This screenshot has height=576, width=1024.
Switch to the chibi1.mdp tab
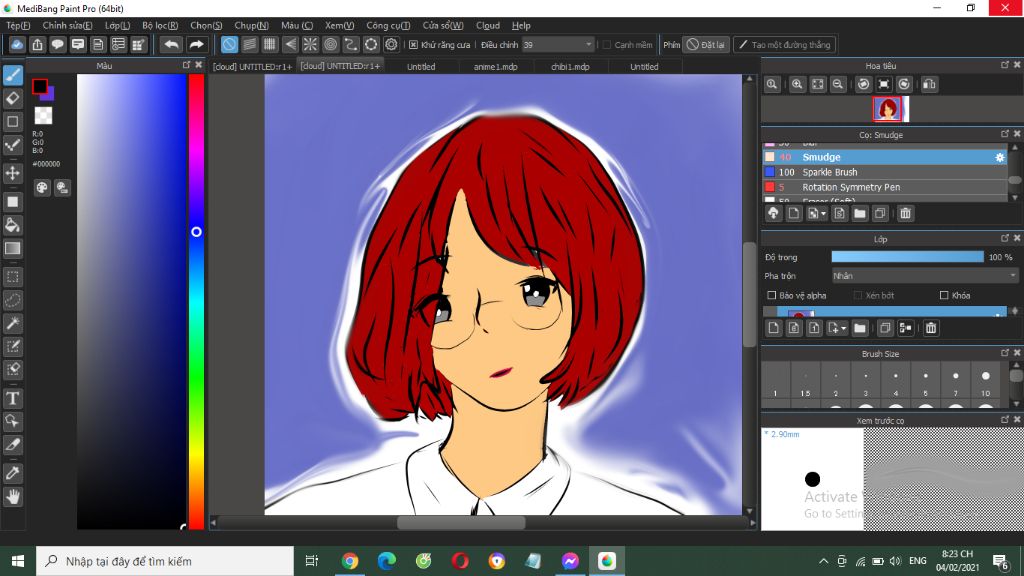point(570,67)
